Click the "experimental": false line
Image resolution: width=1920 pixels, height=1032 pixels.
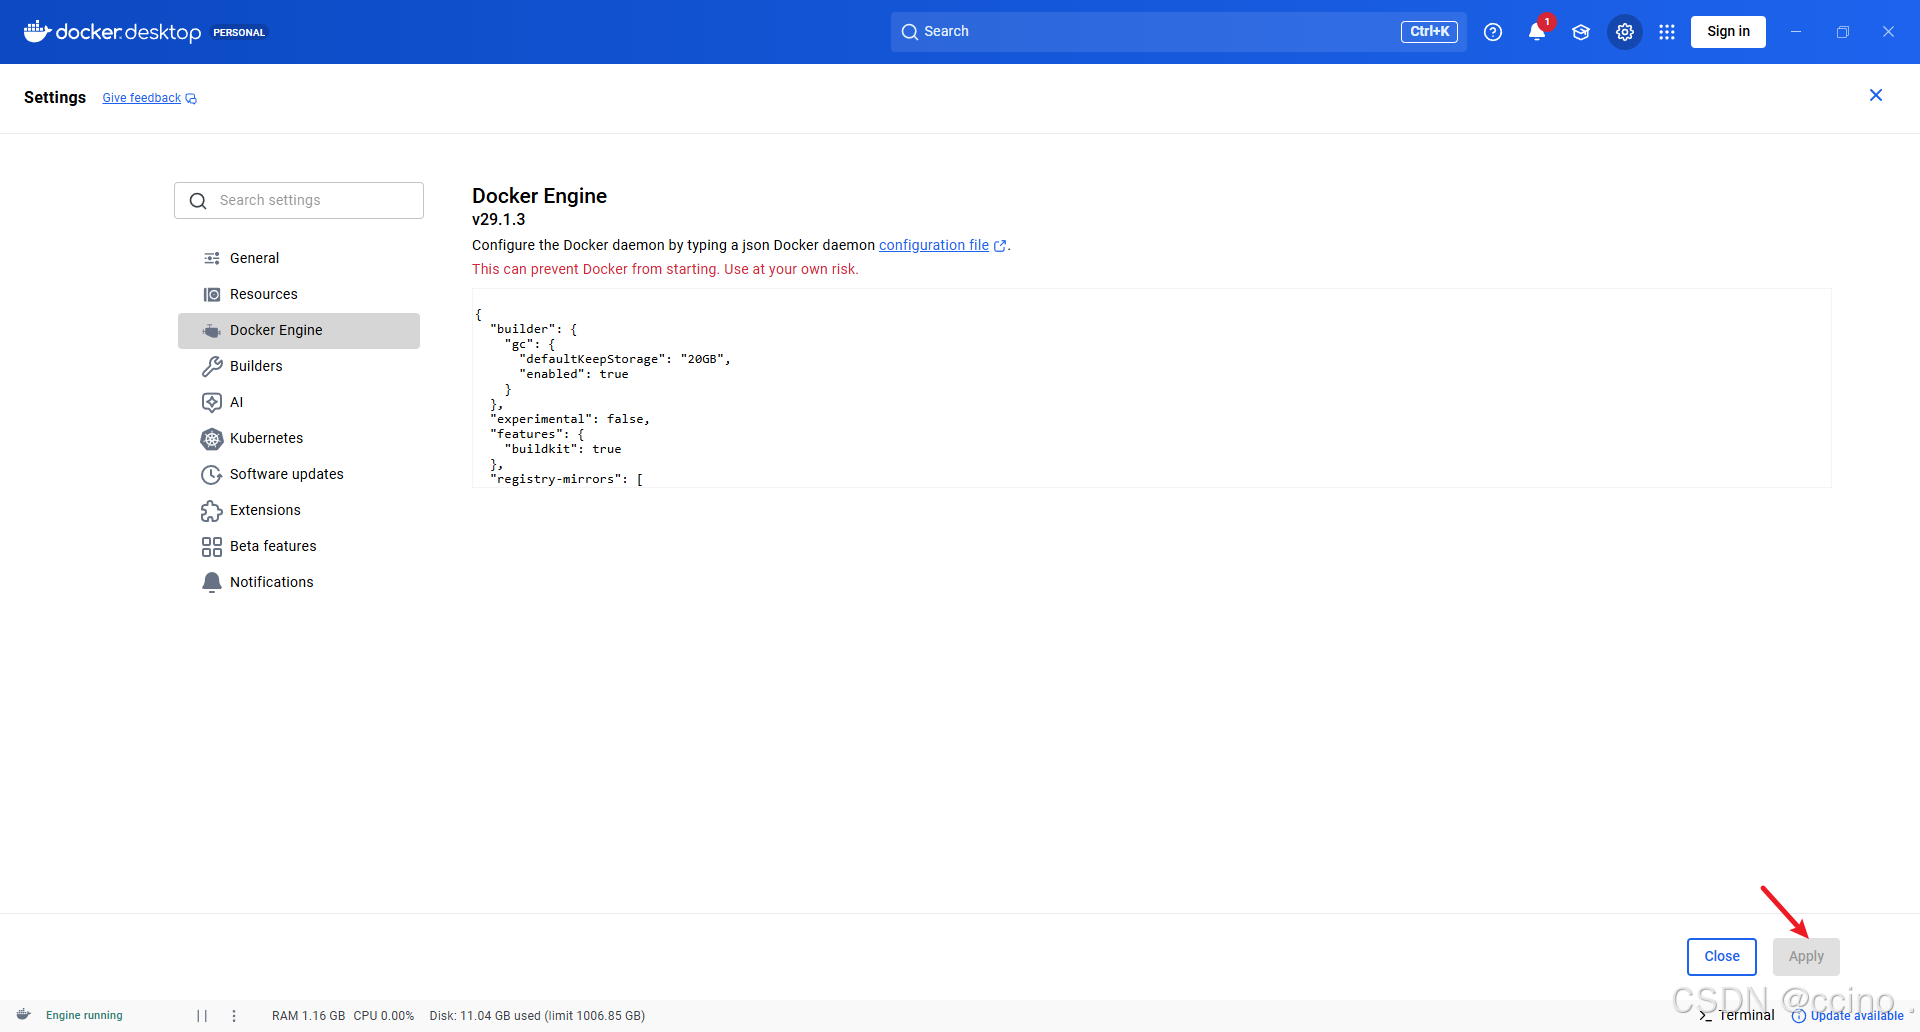pos(570,419)
